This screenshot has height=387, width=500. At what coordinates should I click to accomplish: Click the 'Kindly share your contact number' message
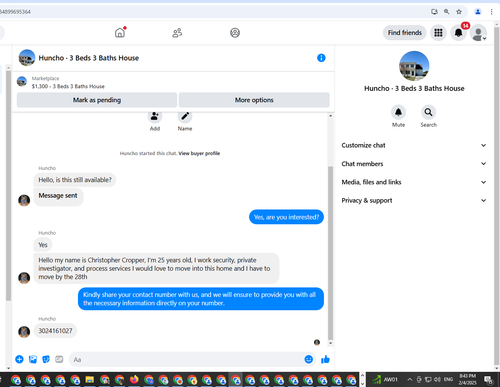tap(201, 299)
